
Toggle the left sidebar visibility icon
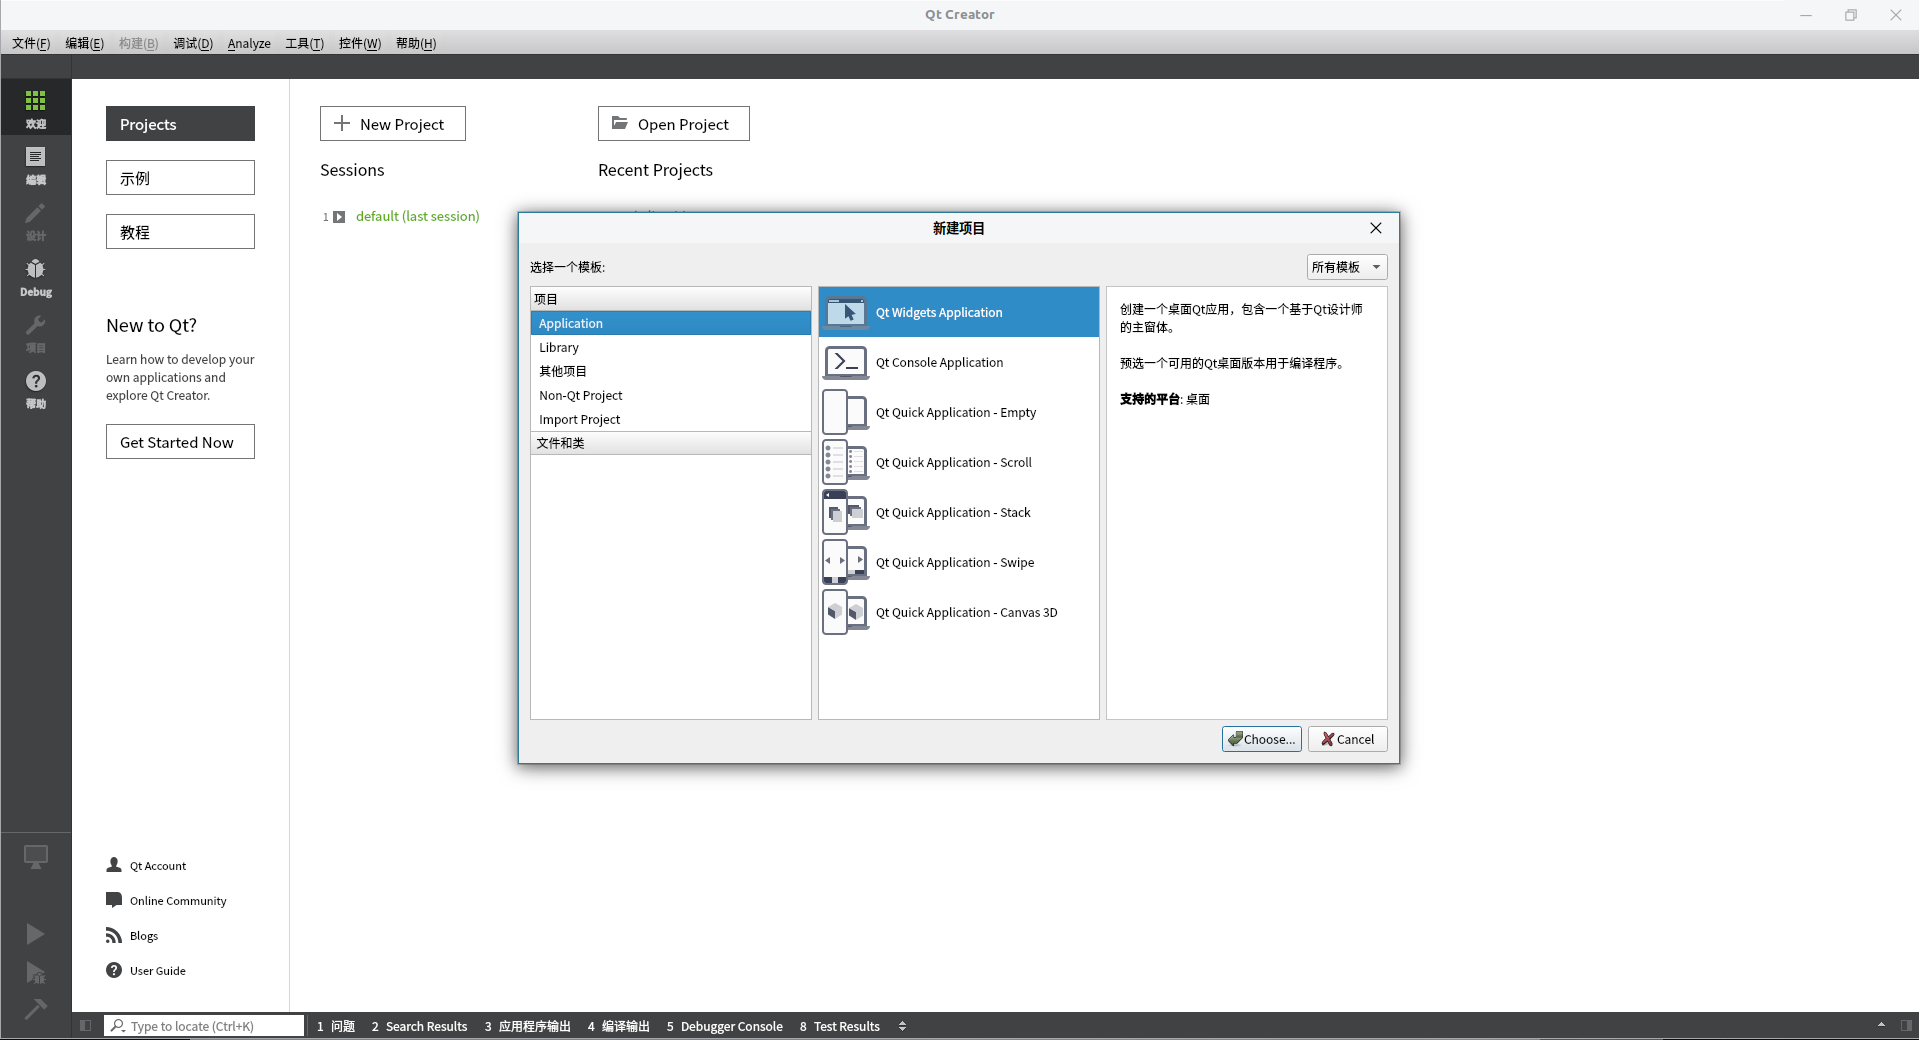click(85, 1026)
